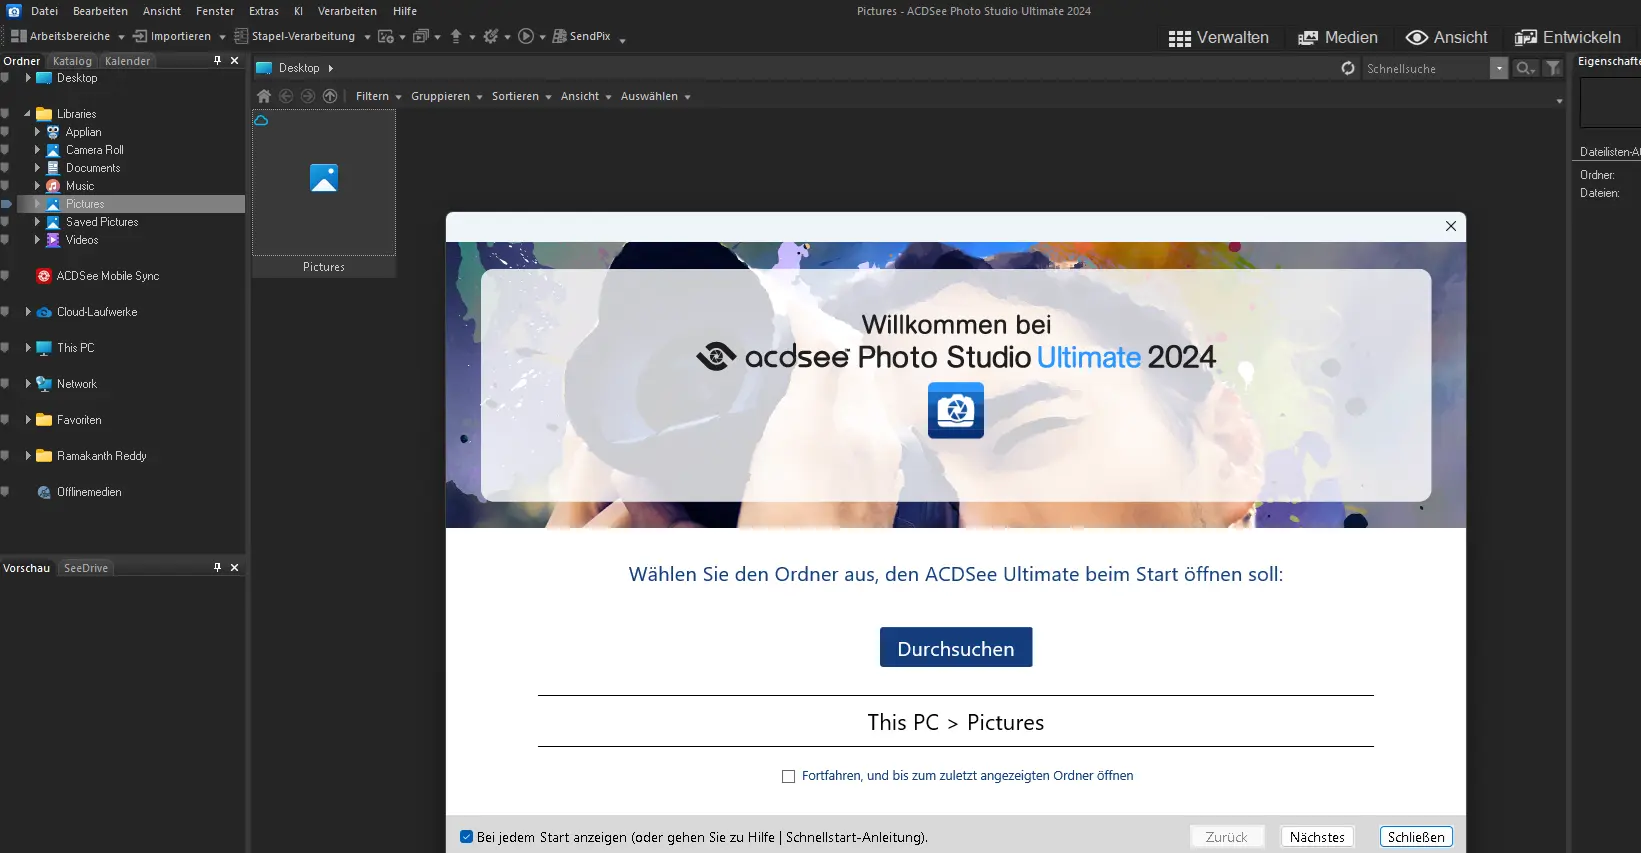Viewport: 1641px width, 853px height.
Task: Click into the Schnellsuche search field
Action: (x=1426, y=68)
